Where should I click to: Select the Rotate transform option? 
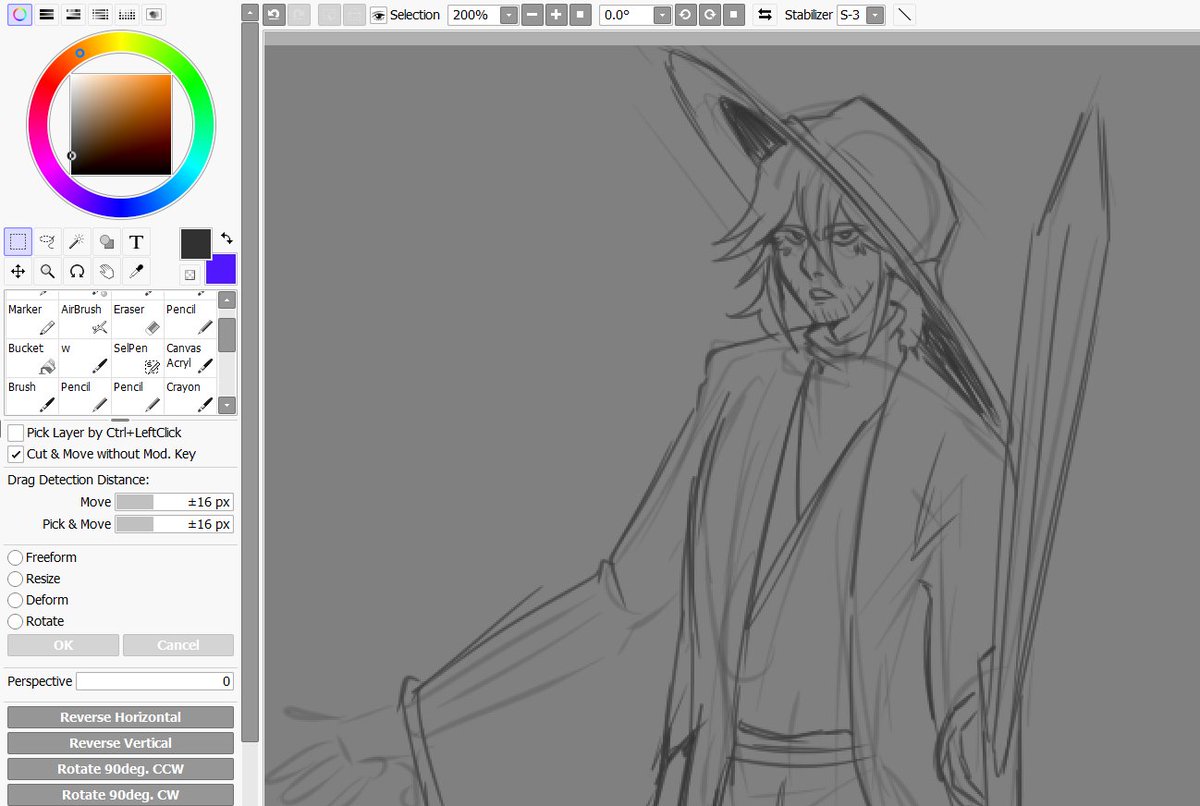point(15,621)
